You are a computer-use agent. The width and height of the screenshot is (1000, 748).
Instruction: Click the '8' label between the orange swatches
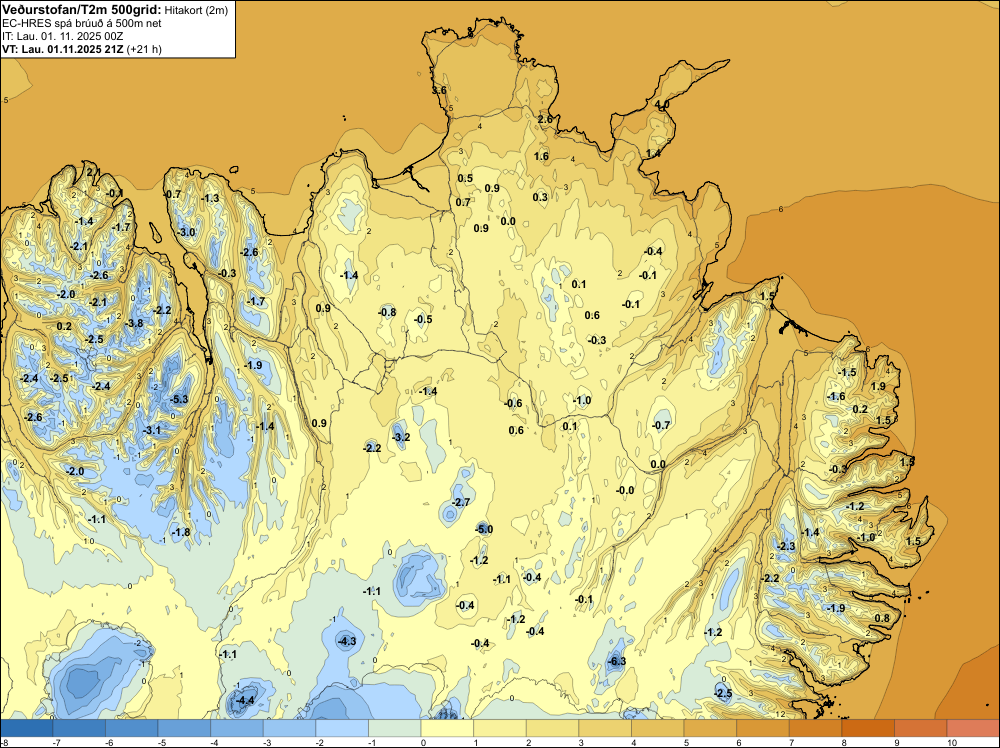point(846,743)
